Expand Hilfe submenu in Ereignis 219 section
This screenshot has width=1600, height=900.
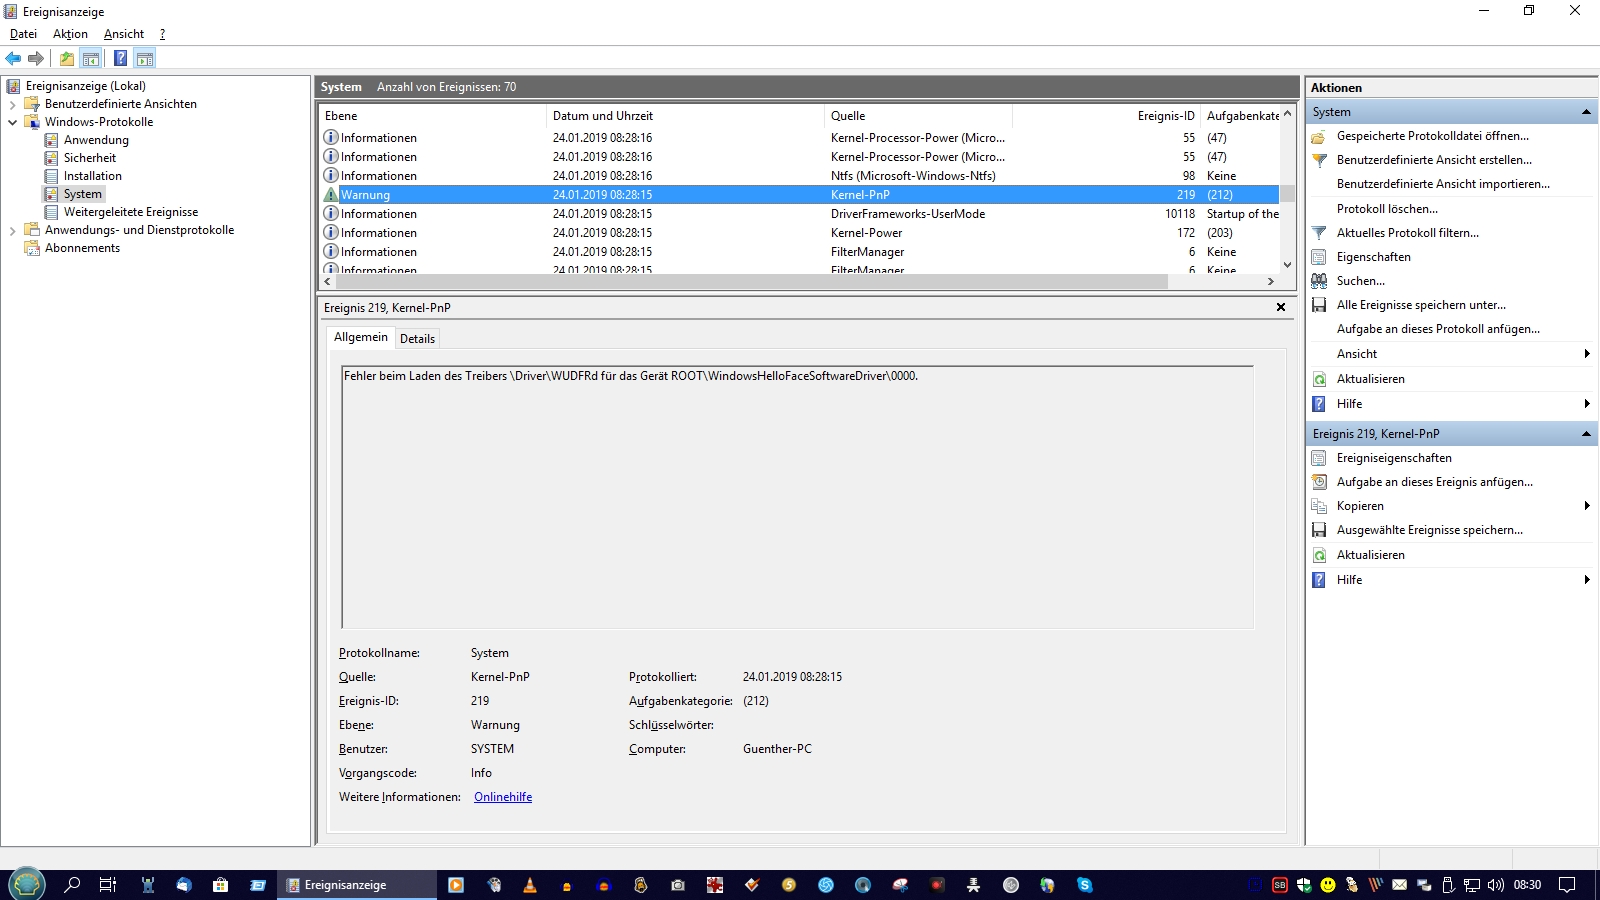click(1586, 580)
